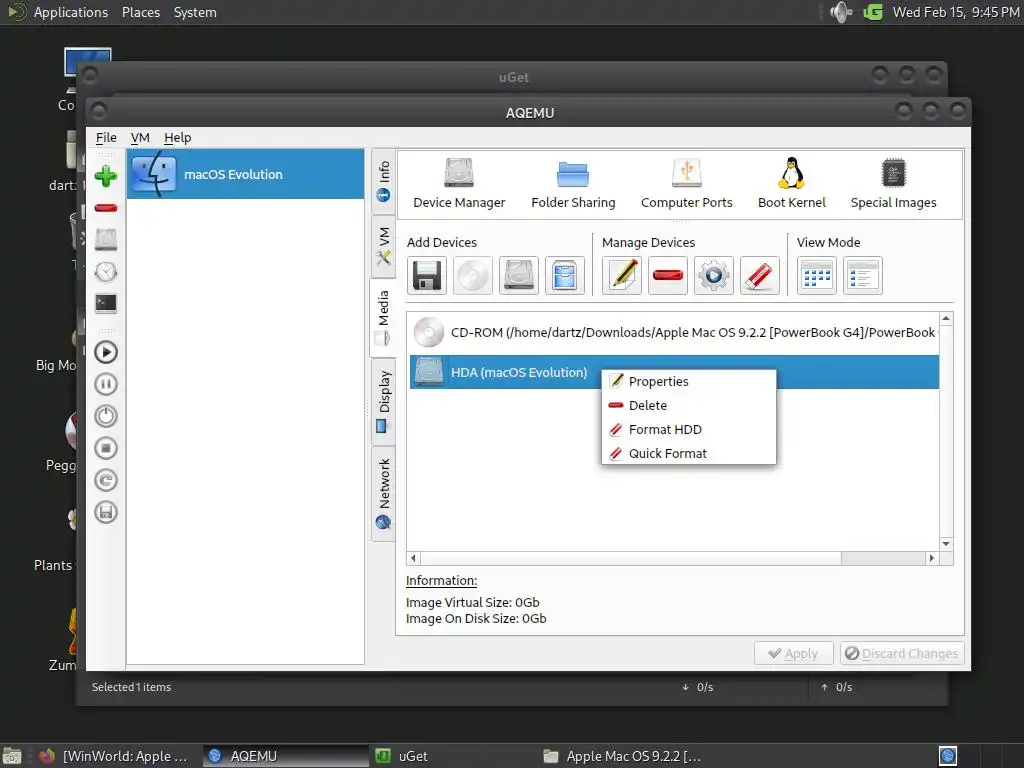This screenshot has height=768, width=1024.
Task: Click device list scroll up arrow
Action: tap(946, 319)
